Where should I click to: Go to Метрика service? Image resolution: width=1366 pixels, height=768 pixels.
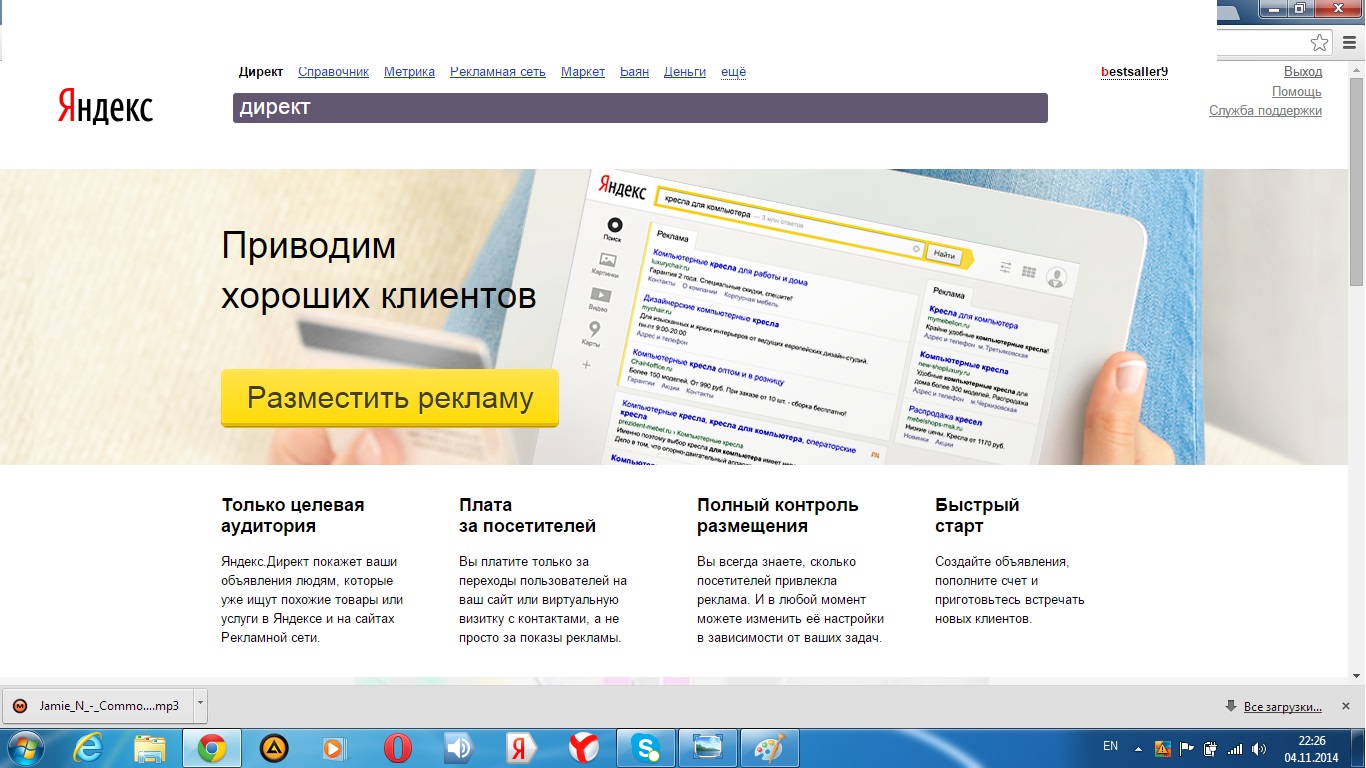tap(409, 72)
